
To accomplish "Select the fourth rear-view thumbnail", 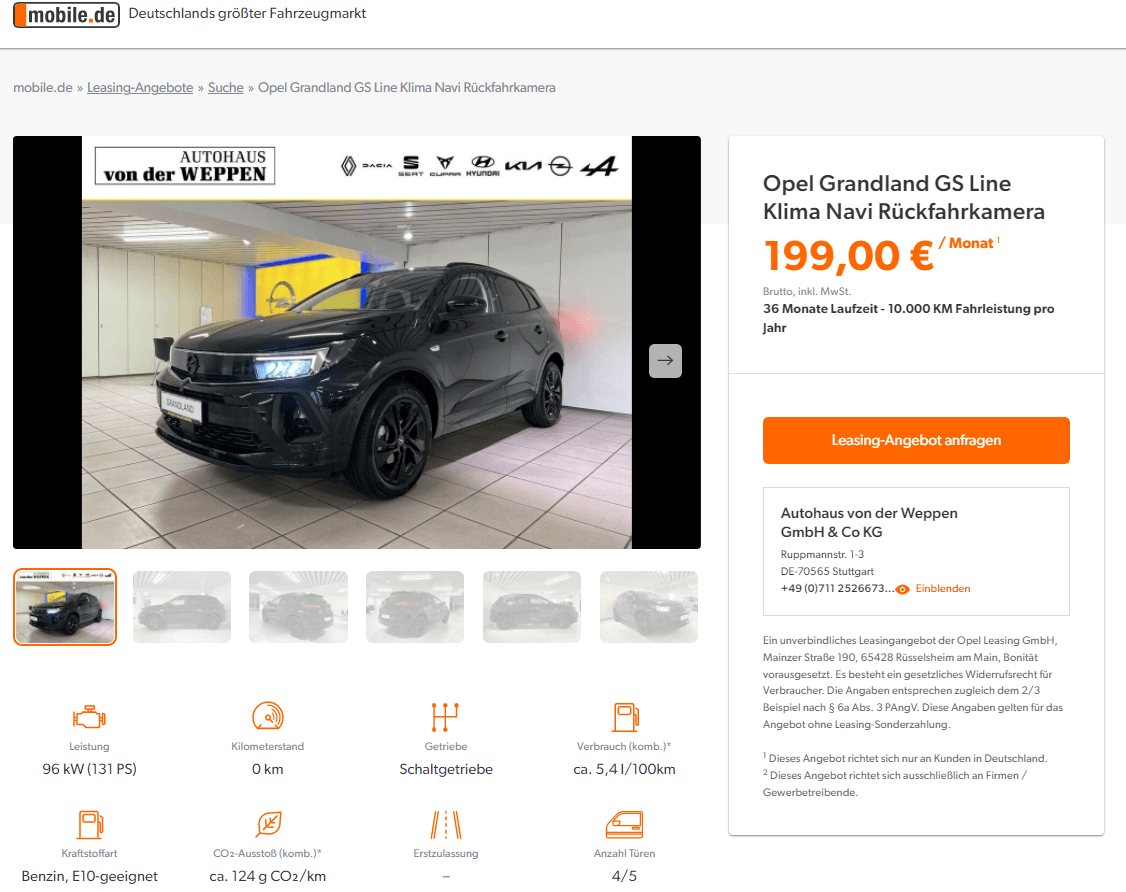I will (x=415, y=607).
